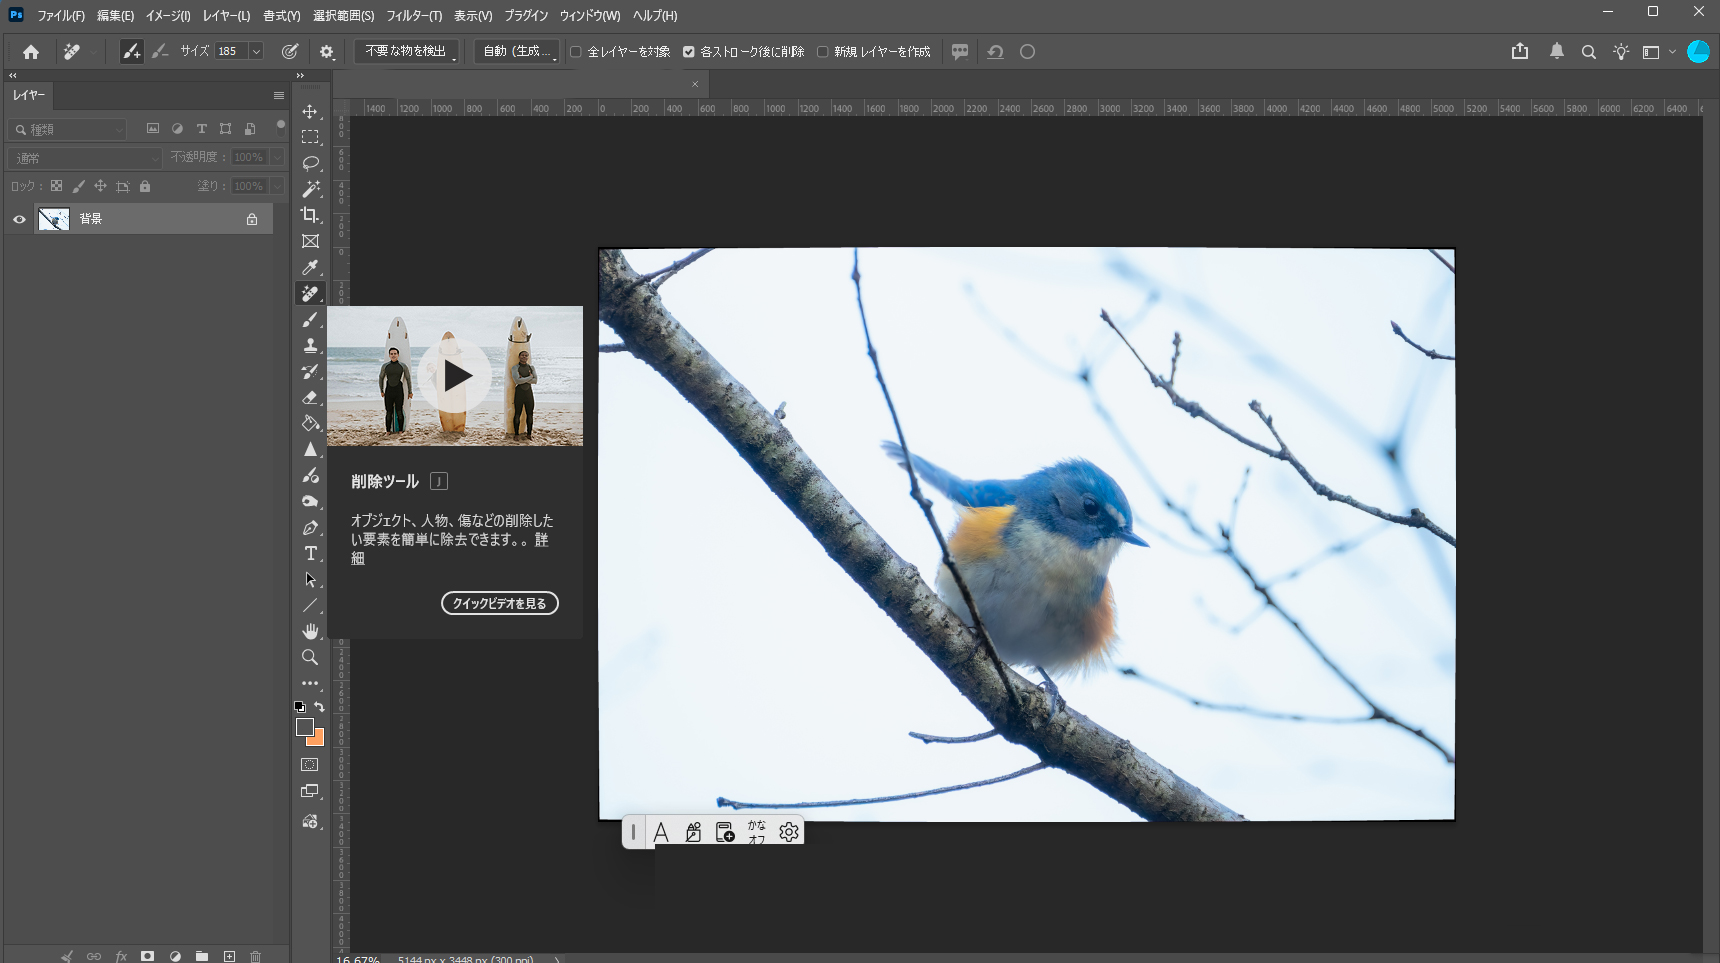Screen dimensions: 1720x963
Task: Hide the 背景 layer with eye icon
Action: click(x=19, y=219)
